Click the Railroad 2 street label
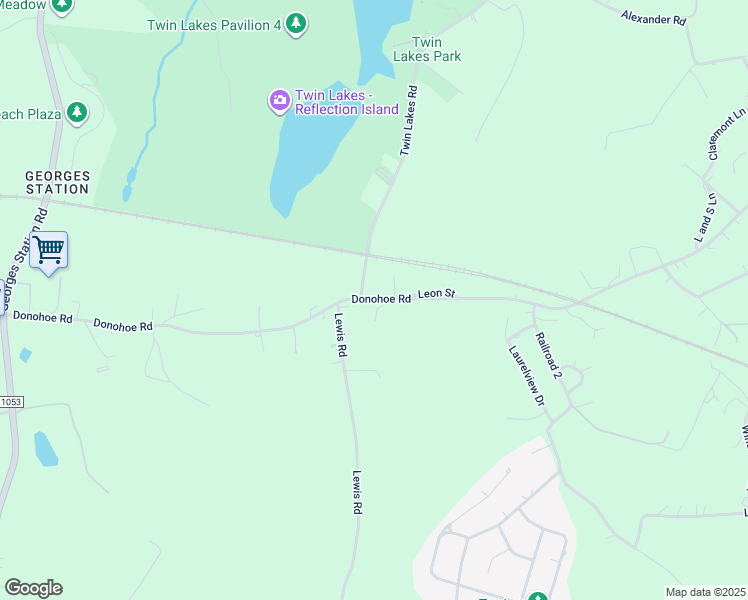Screen dimensions: 748x600 pyautogui.click(x=549, y=355)
